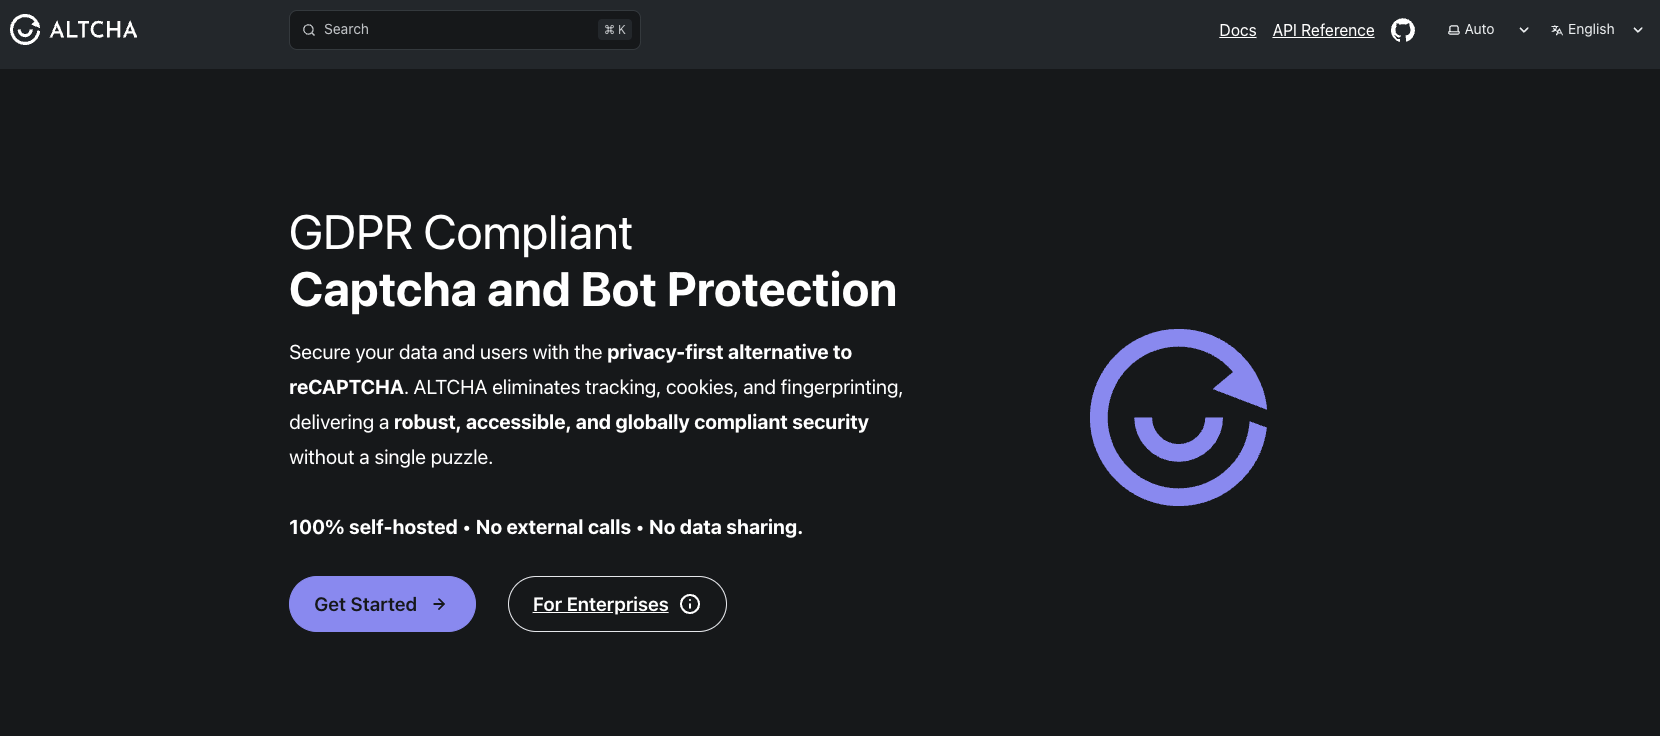Open the English language dropdown
1660x736 pixels.
tap(1597, 30)
